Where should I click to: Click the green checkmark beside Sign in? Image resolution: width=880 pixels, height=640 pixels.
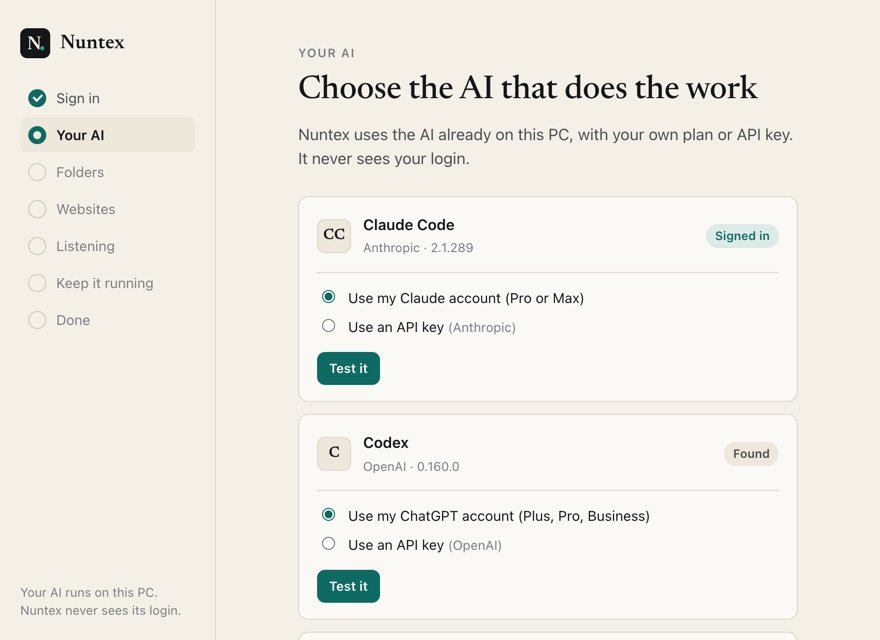37,98
